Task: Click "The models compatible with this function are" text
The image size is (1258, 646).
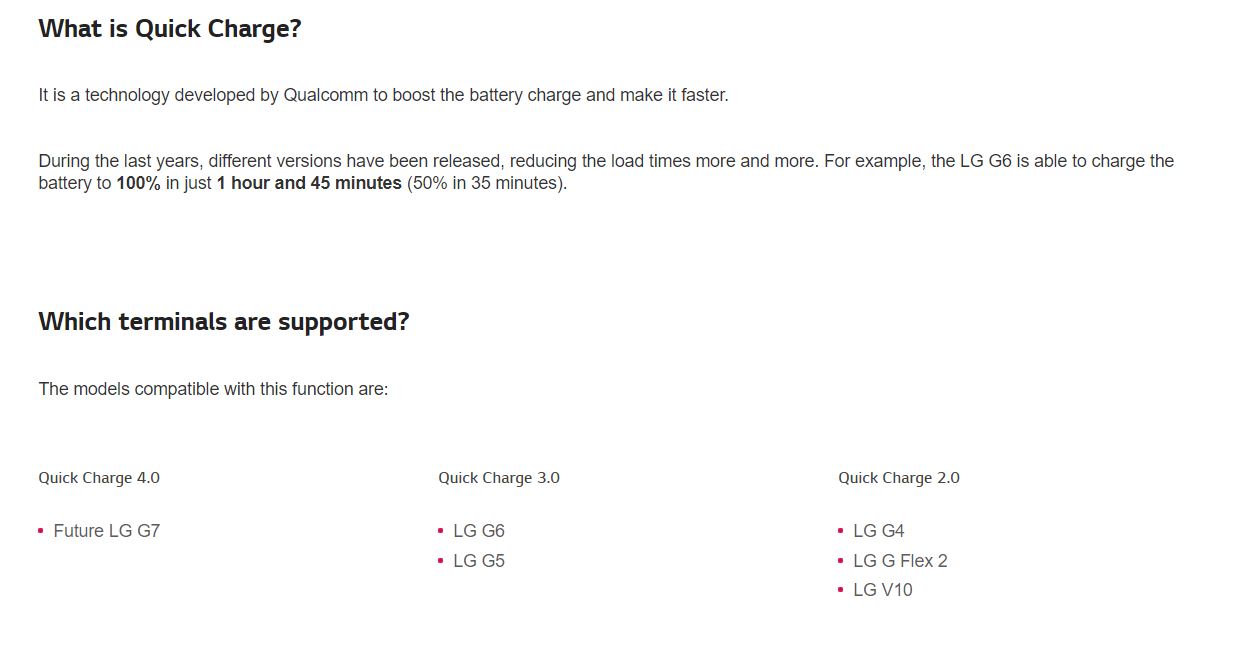Action: (213, 389)
